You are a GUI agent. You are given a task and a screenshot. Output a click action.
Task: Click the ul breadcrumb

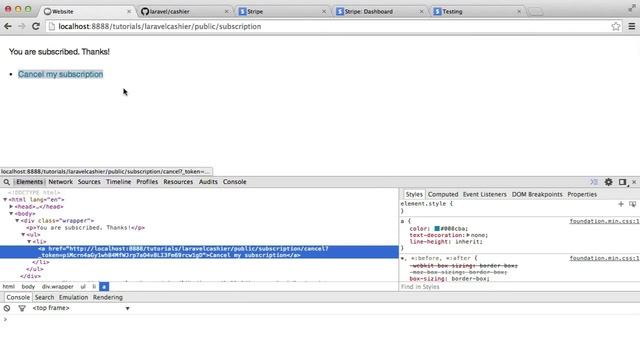[x=83, y=287]
